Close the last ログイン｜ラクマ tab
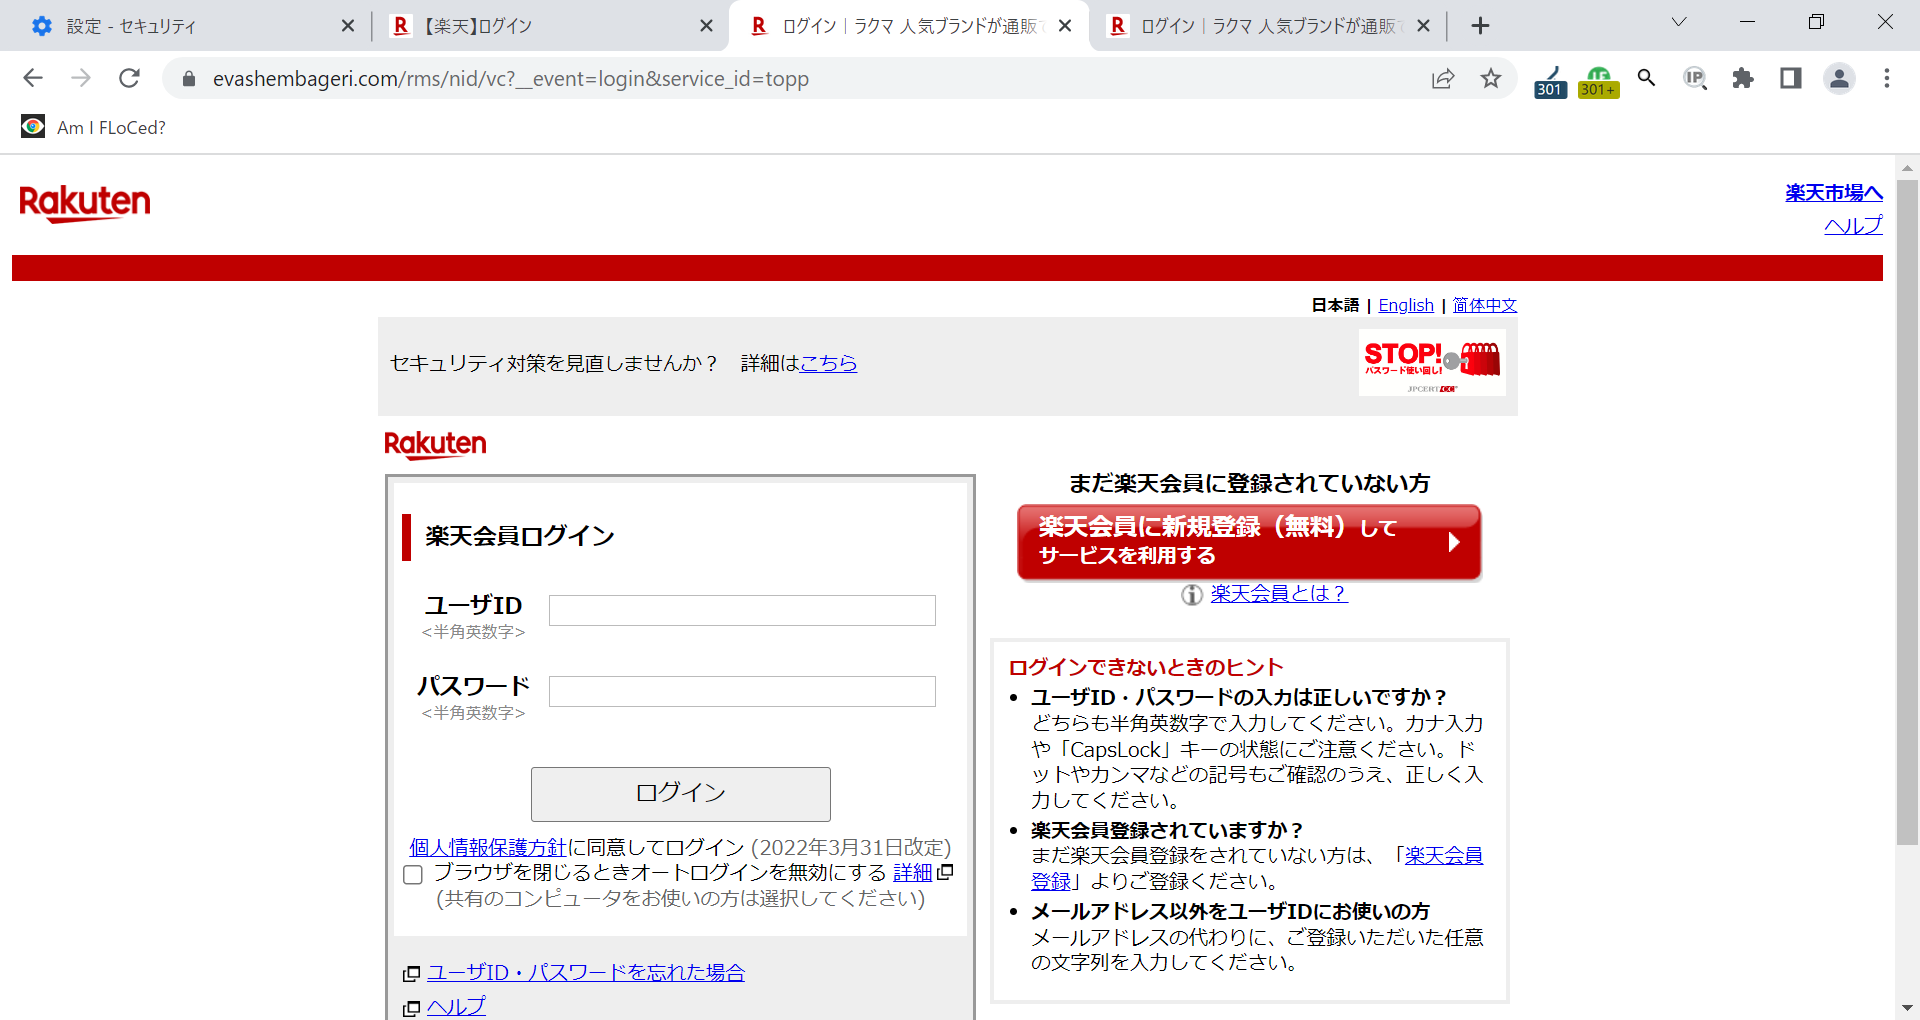The image size is (1920, 1020). 1423,26
